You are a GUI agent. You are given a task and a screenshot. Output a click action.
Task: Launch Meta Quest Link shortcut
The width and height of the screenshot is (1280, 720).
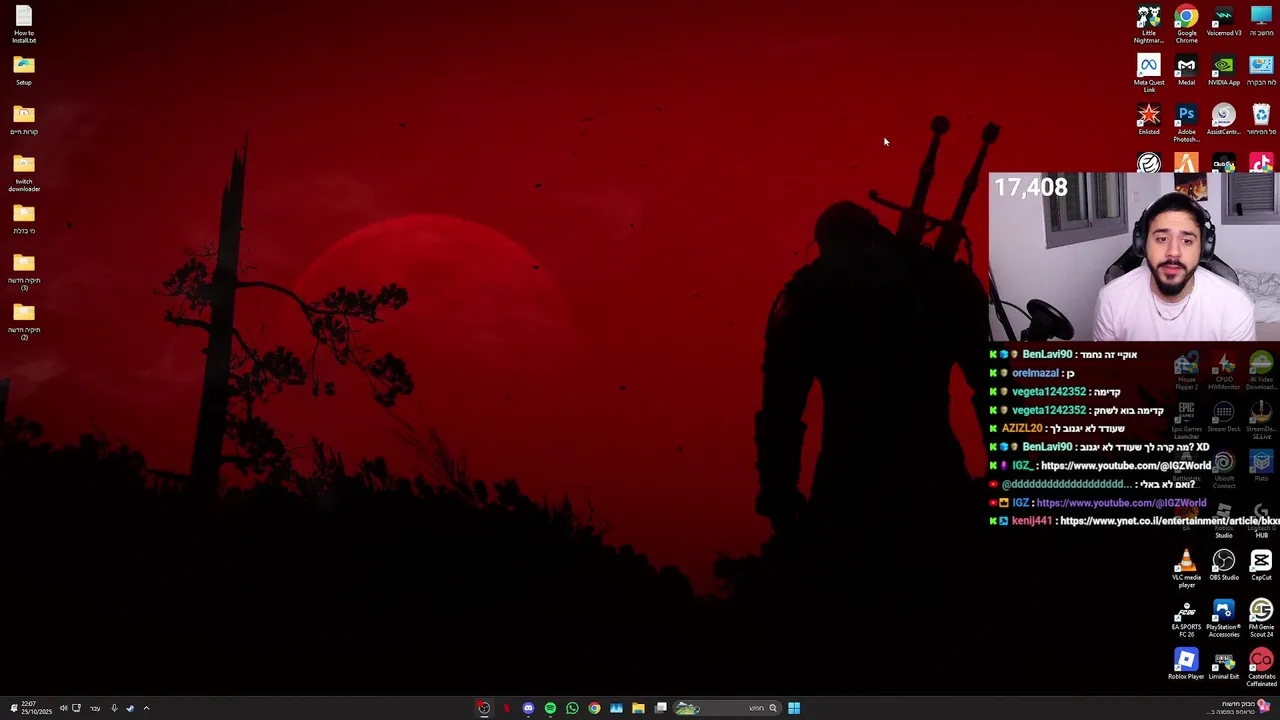1149,74
